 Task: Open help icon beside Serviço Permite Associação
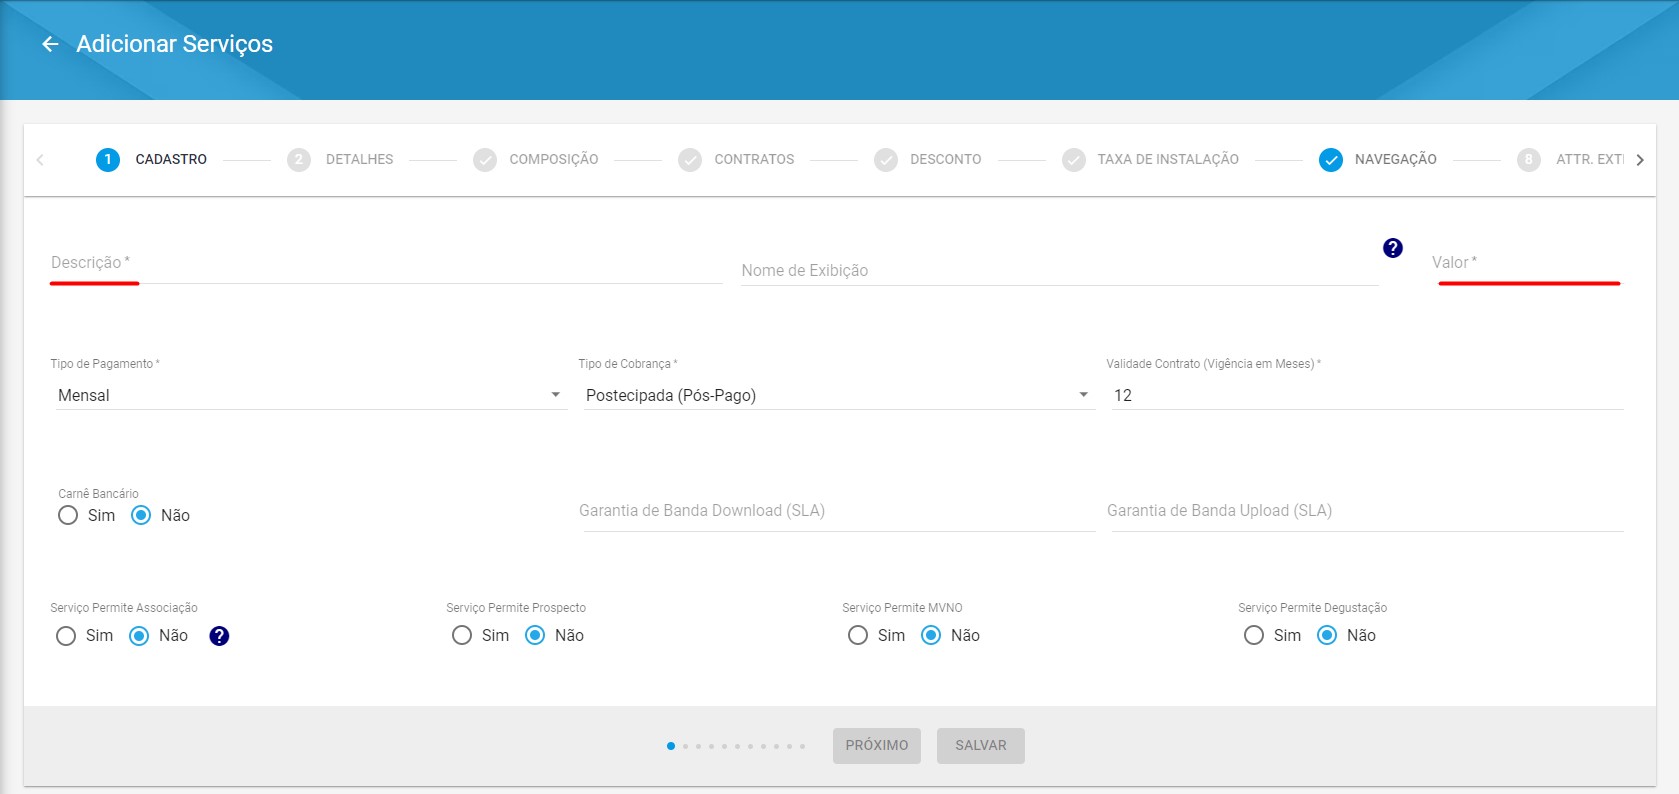(219, 636)
